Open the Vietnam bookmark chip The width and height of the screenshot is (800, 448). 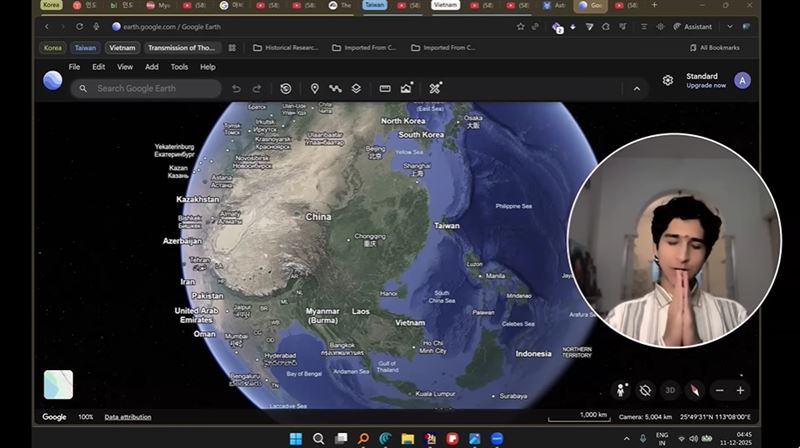(122, 48)
